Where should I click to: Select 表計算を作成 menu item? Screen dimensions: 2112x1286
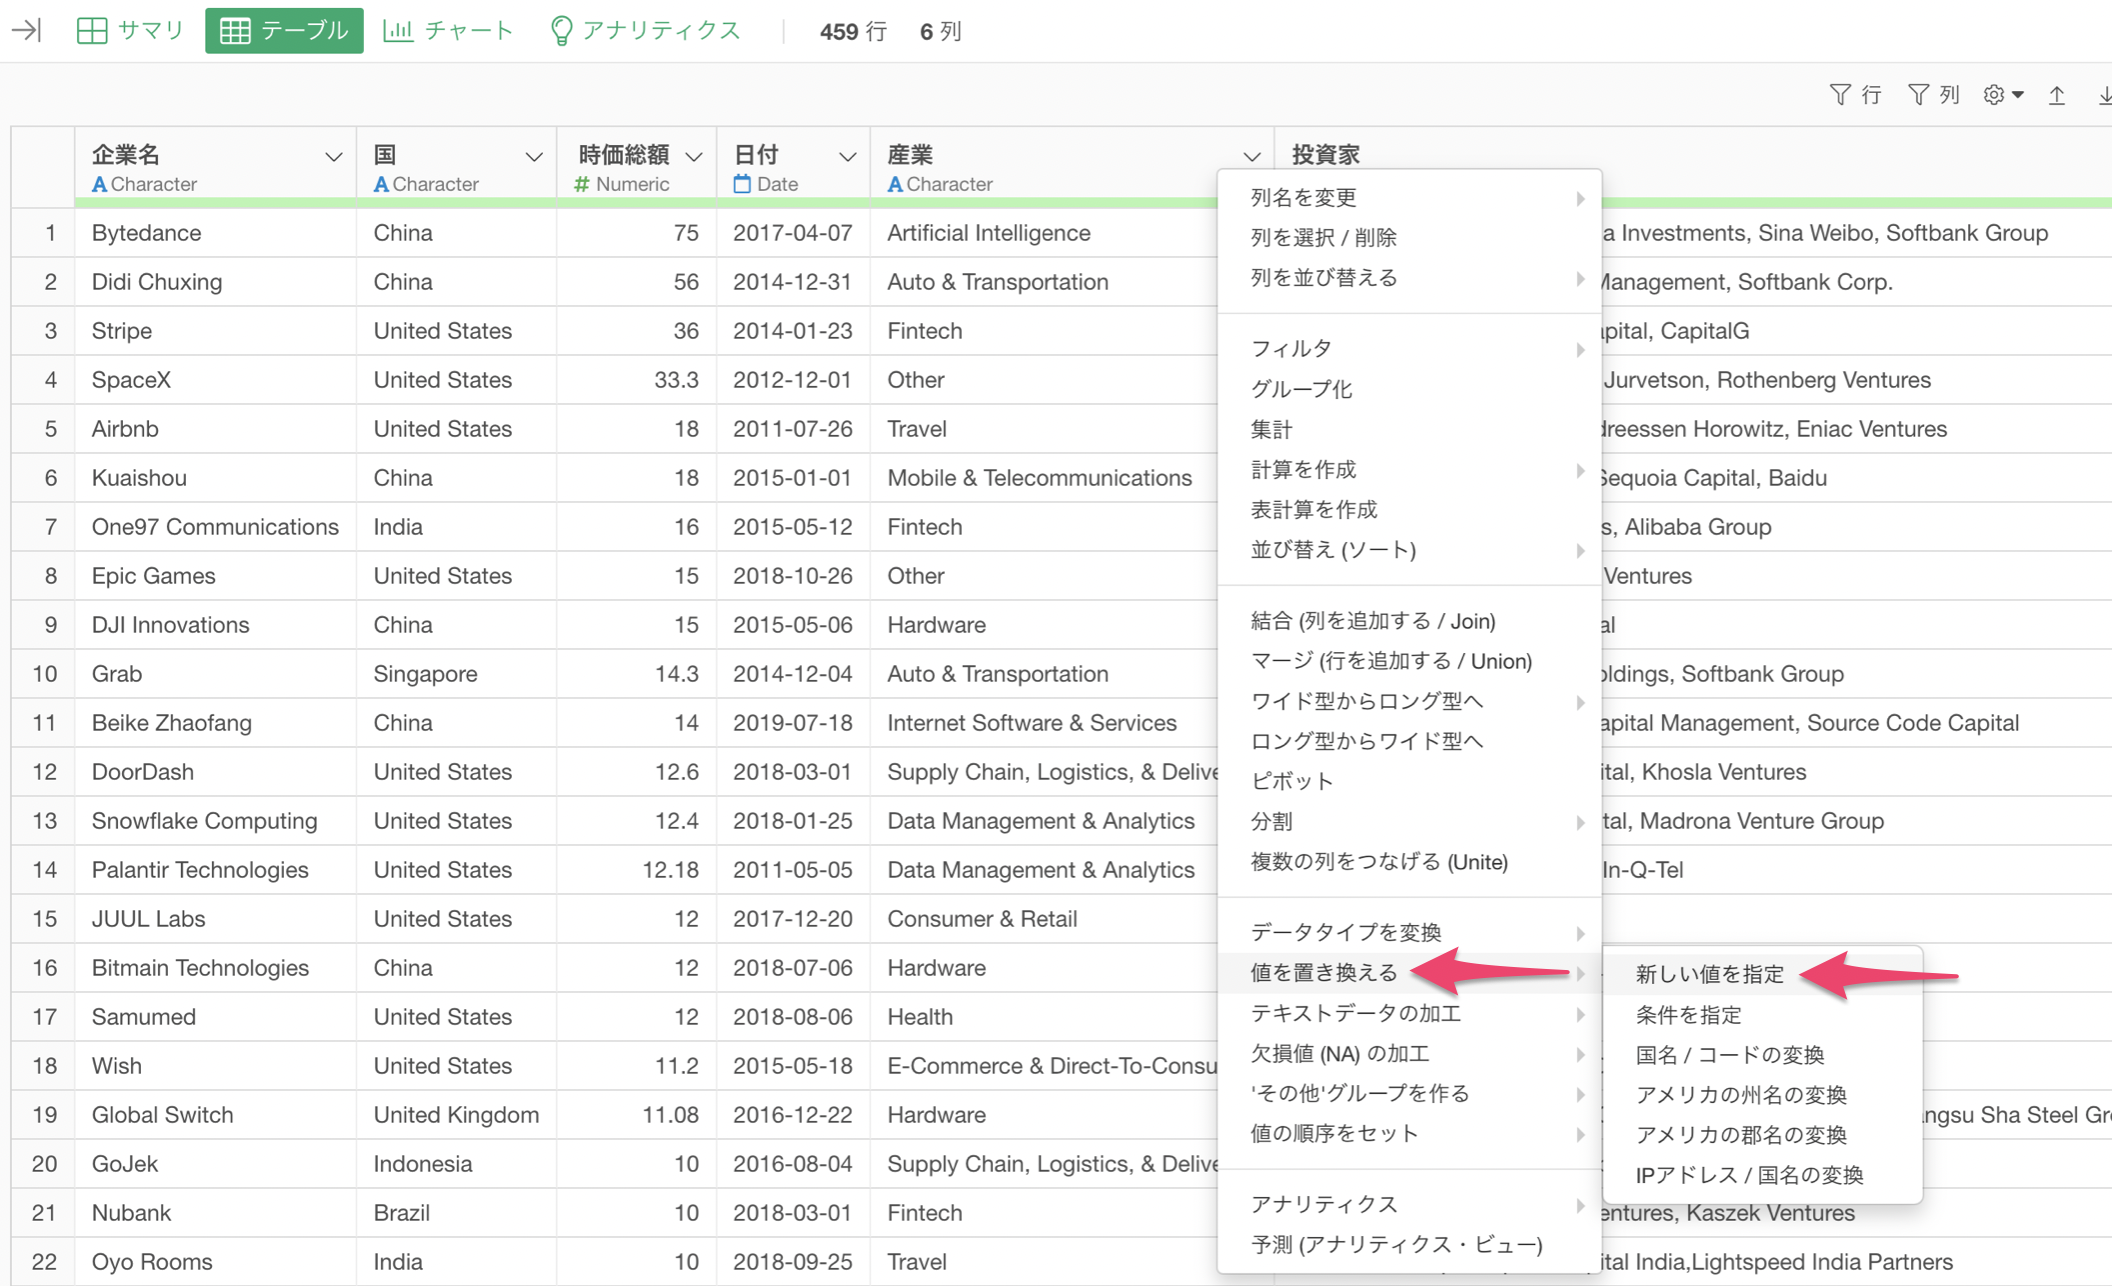coord(1409,509)
